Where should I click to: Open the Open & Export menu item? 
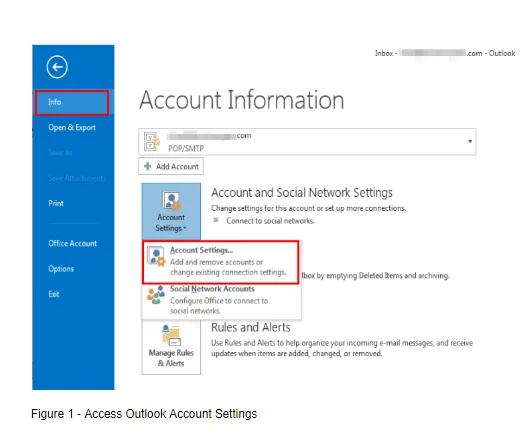pyautogui.click(x=72, y=128)
